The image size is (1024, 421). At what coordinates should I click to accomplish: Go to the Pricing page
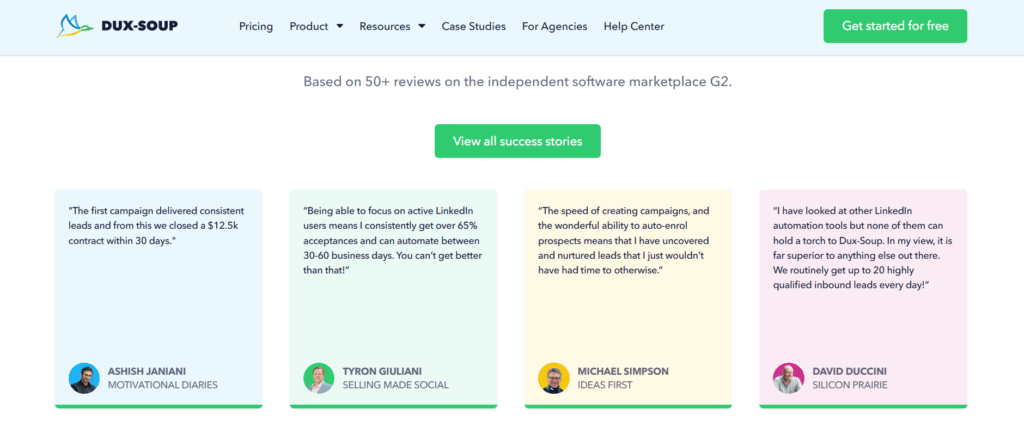point(256,27)
